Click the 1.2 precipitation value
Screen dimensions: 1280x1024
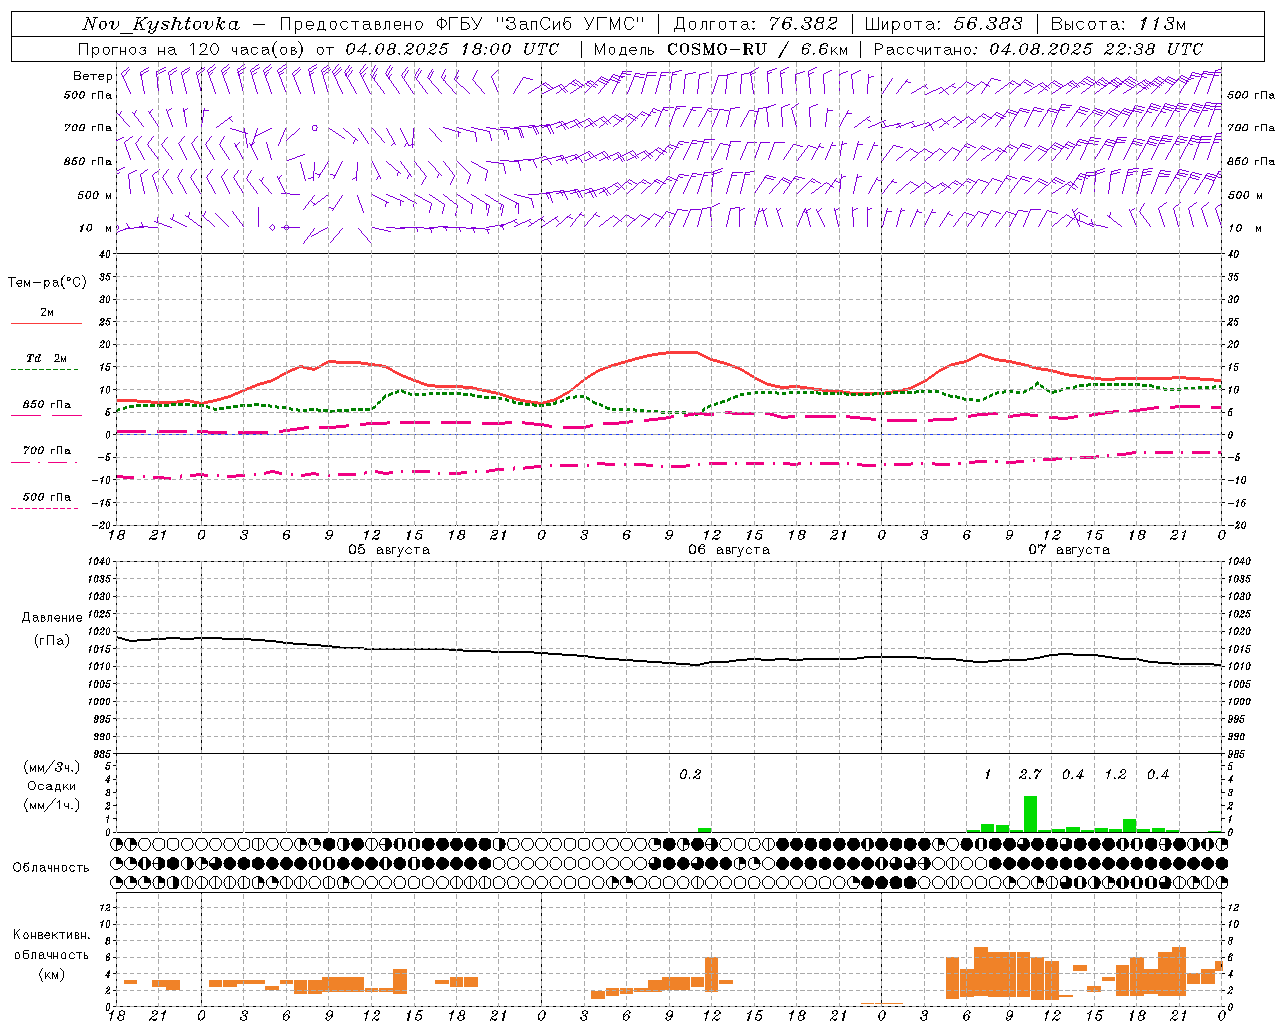click(1115, 775)
